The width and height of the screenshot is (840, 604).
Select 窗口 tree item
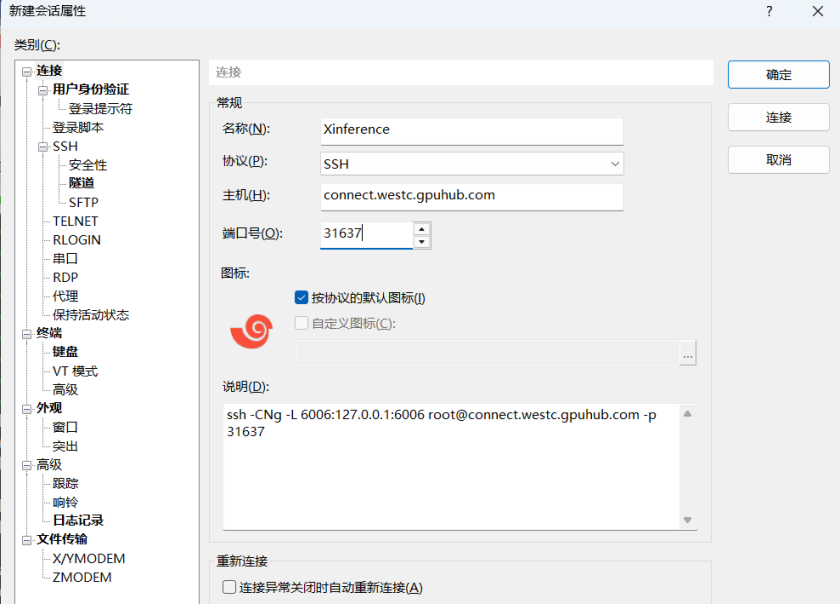click(x=65, y=428)
